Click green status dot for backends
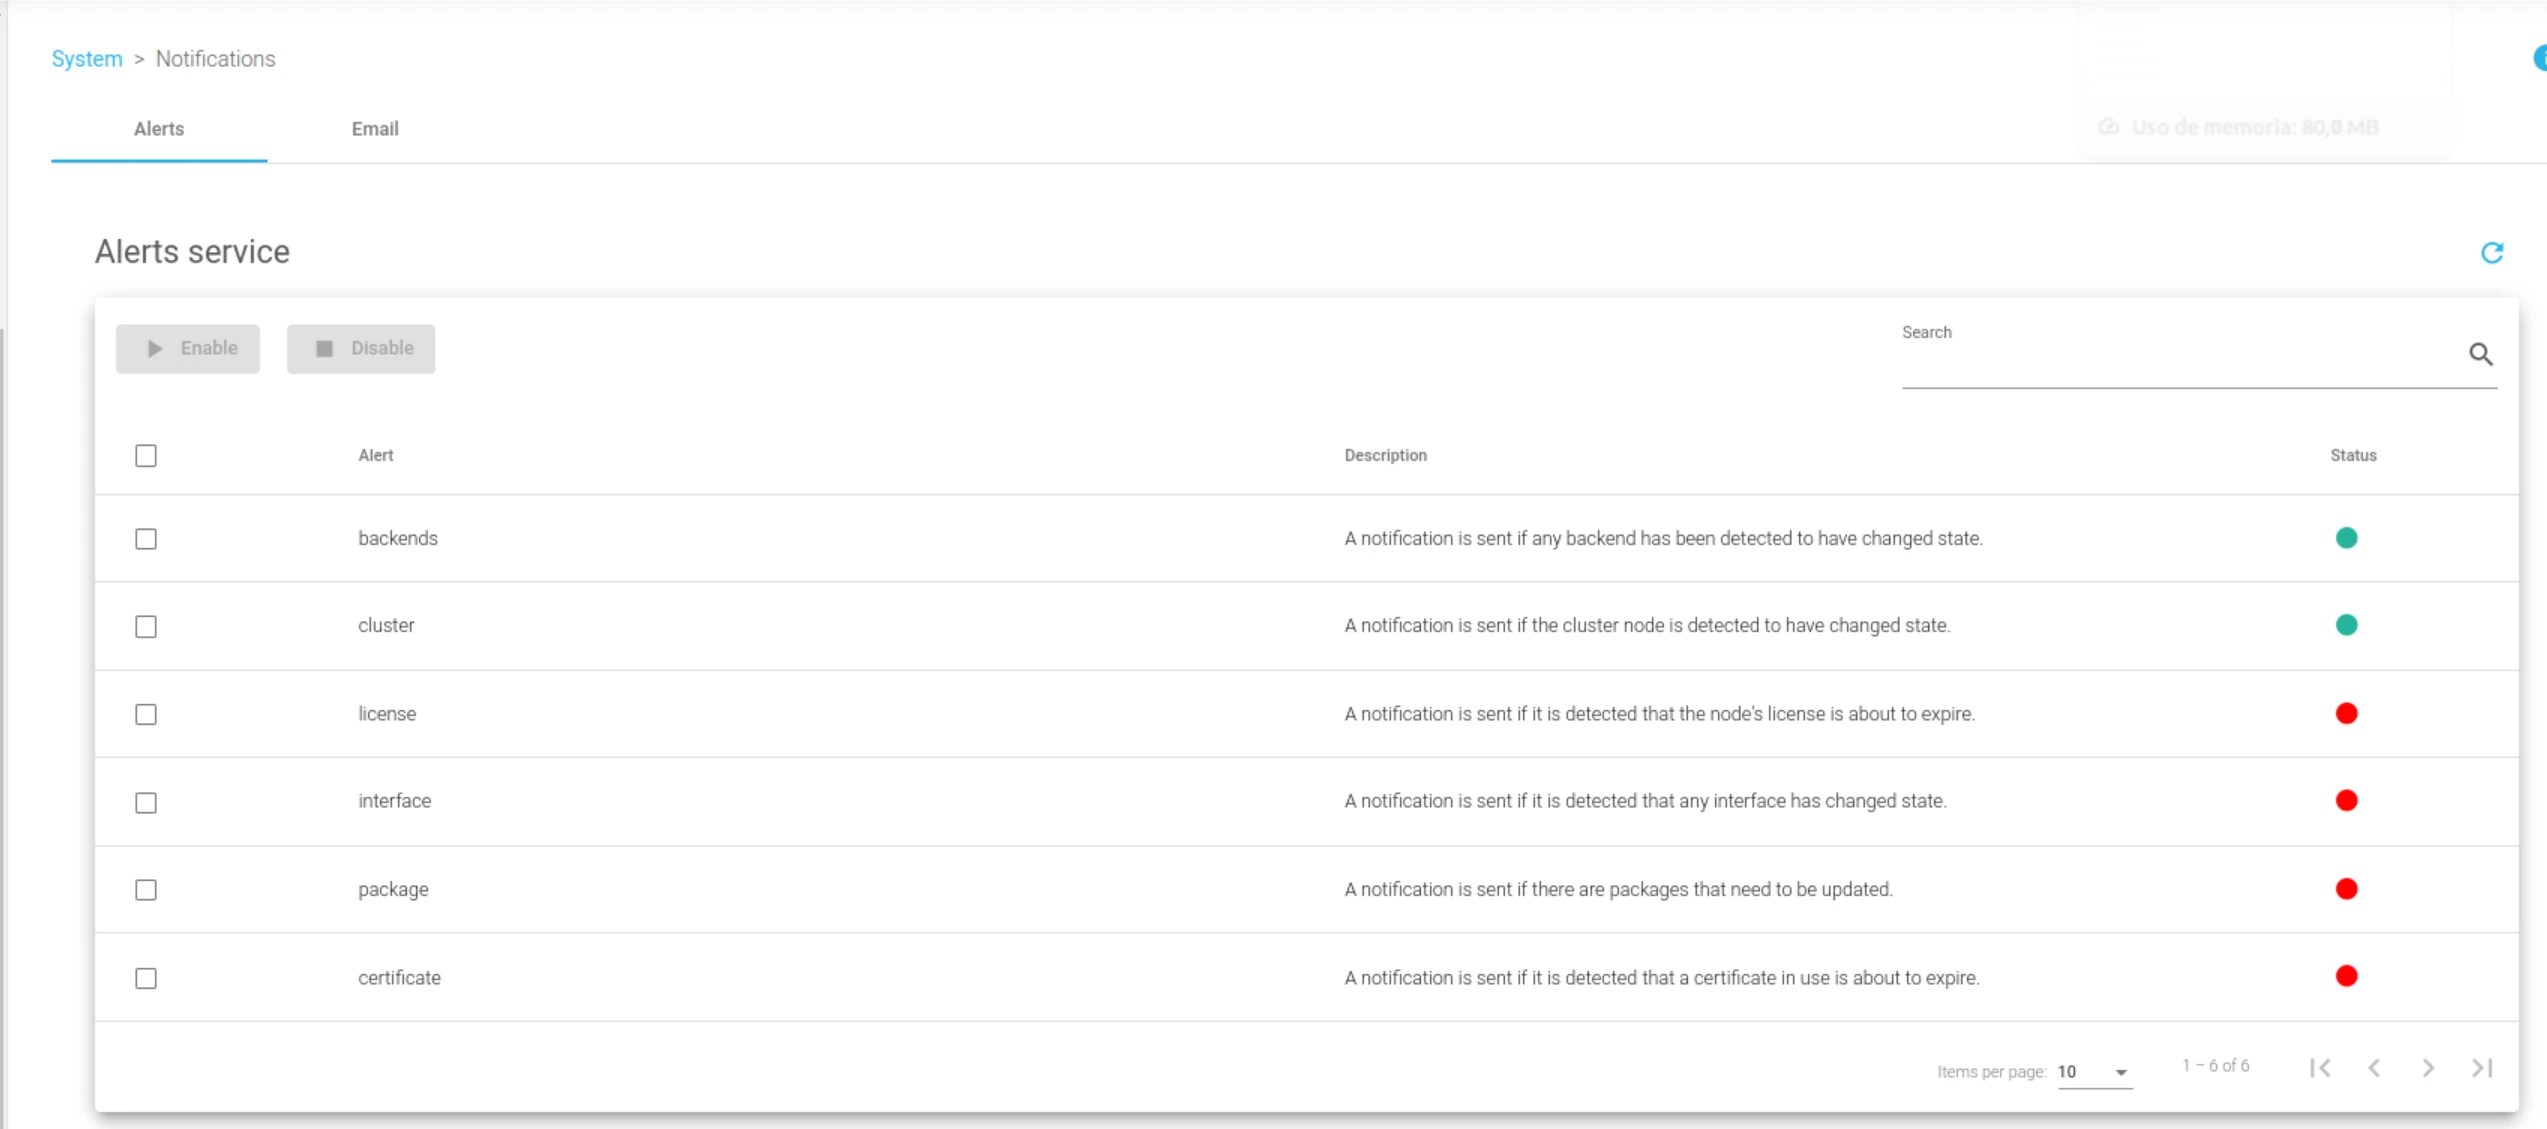Viewport: 2547px width, 1129px height. [2346, 538]
